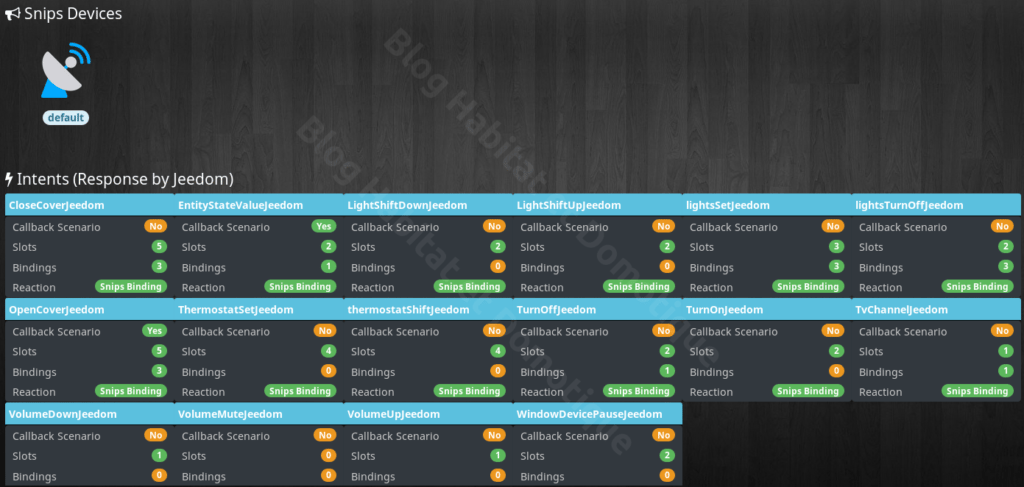Open the OpenCoverJeedom intent header
The height and width of the screenshot is (487, 1024).
point(89,309)
